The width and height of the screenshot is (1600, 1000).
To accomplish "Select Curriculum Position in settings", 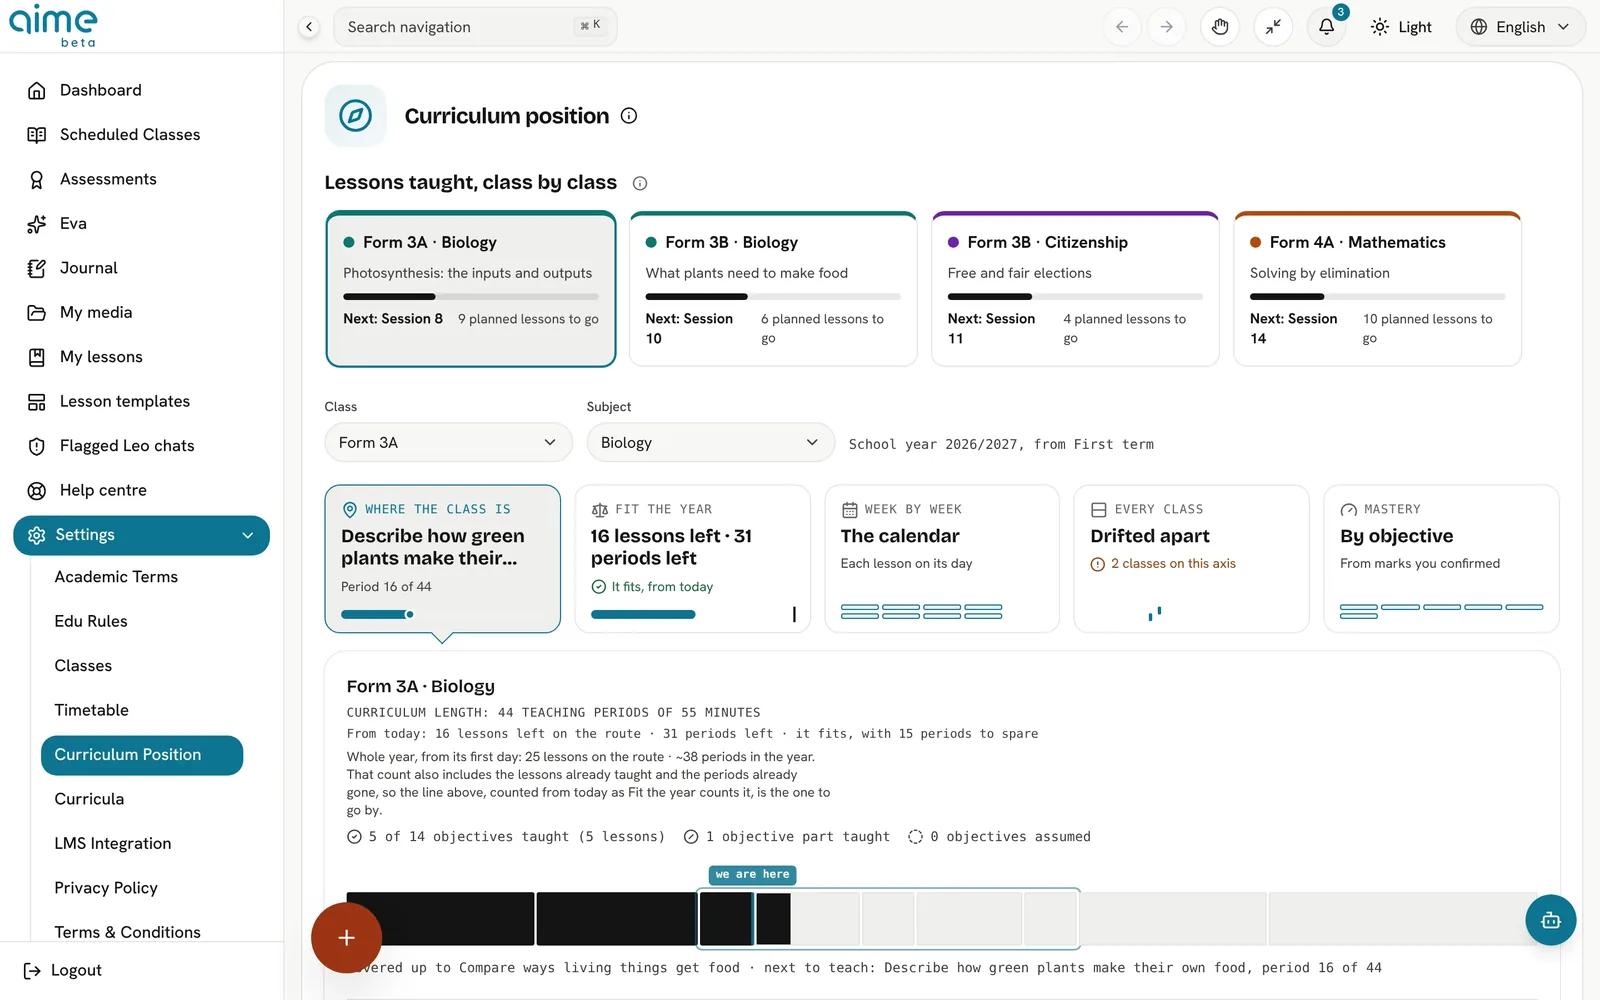I will click(142, 755).
